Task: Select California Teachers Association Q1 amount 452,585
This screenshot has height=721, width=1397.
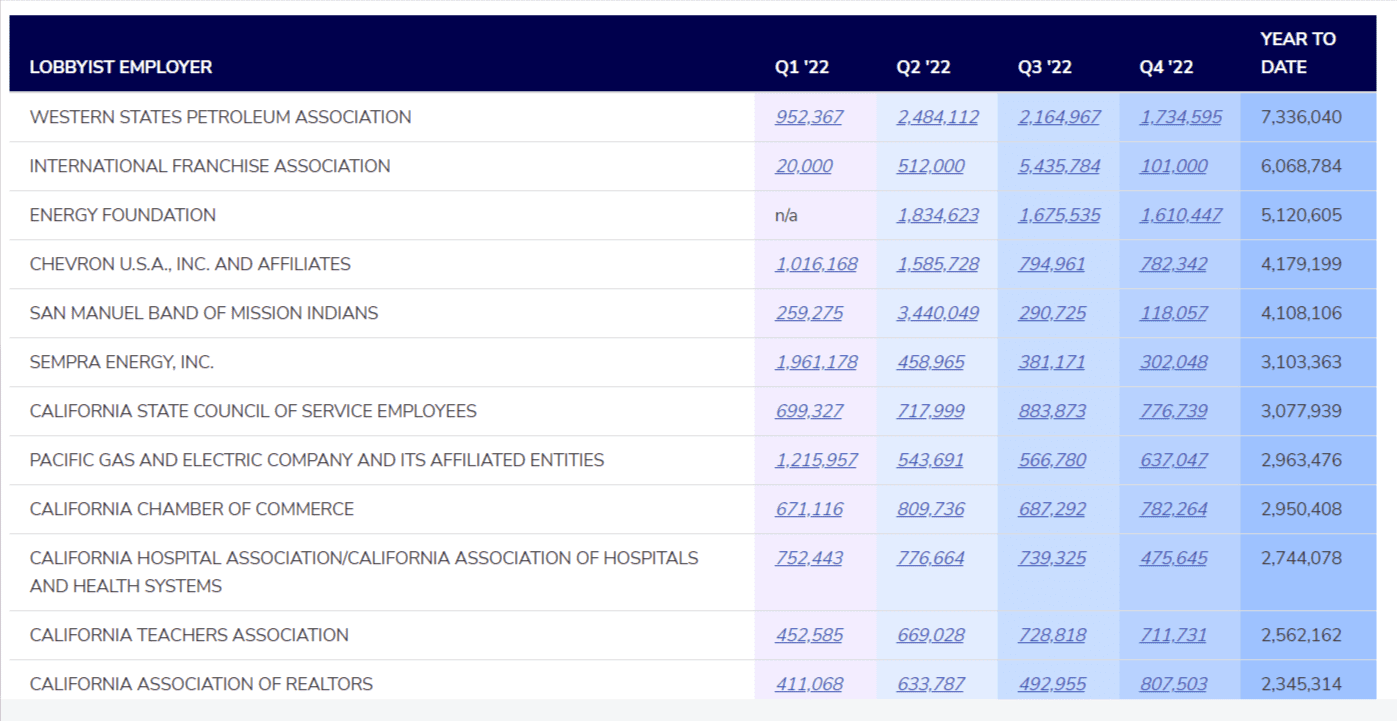Action: tap(808, 635)
